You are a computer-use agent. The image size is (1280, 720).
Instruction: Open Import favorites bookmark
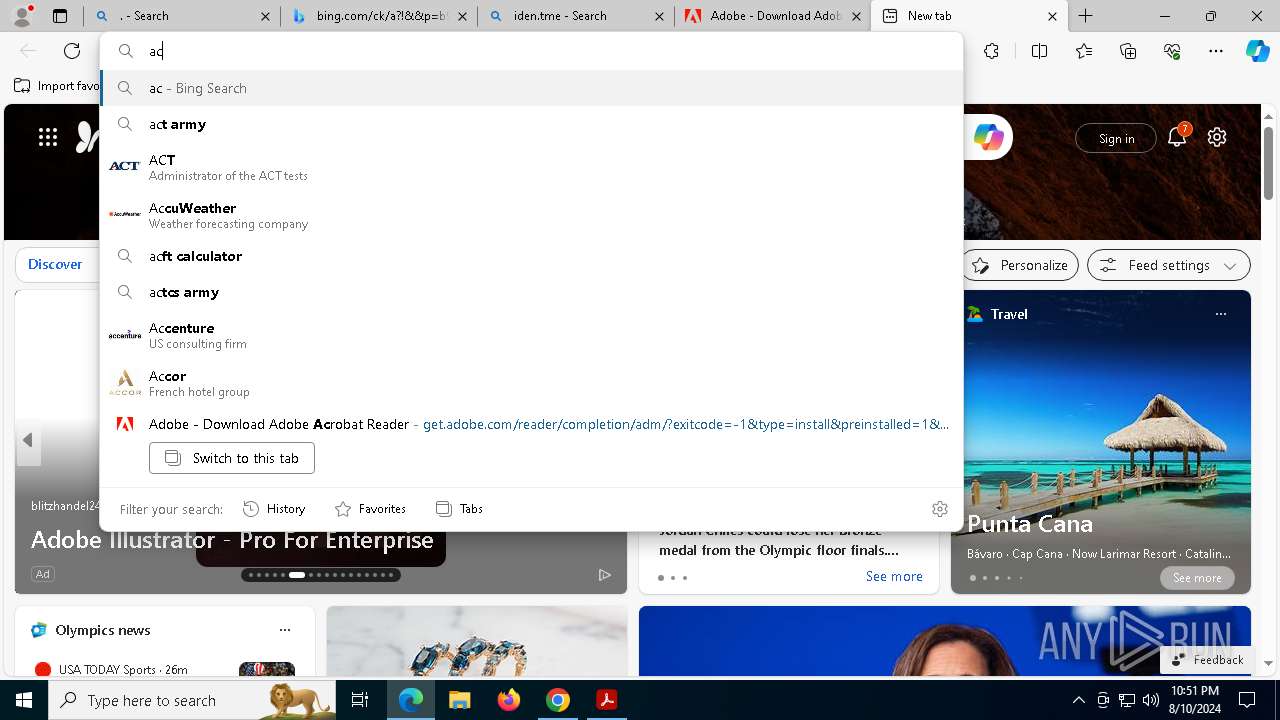point(57,86)
